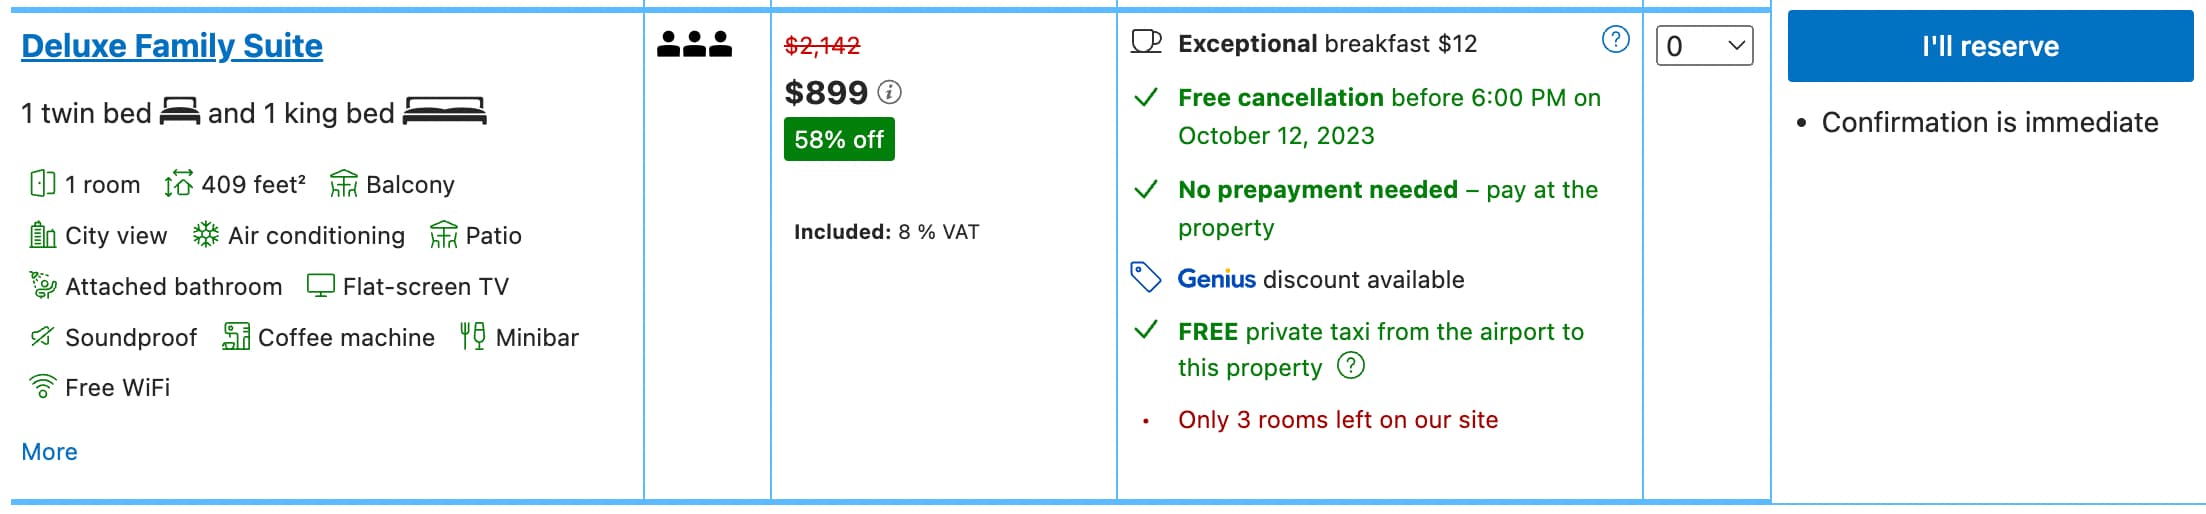Viewport: 2206px width, 514px height.
Task: Click the airport taxi help question icon
Action: coord(1351,366)
